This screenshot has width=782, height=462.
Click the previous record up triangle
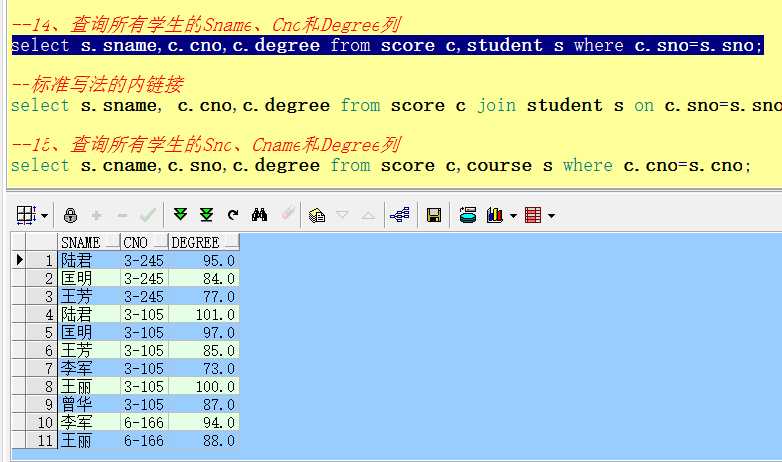point(368,216)
